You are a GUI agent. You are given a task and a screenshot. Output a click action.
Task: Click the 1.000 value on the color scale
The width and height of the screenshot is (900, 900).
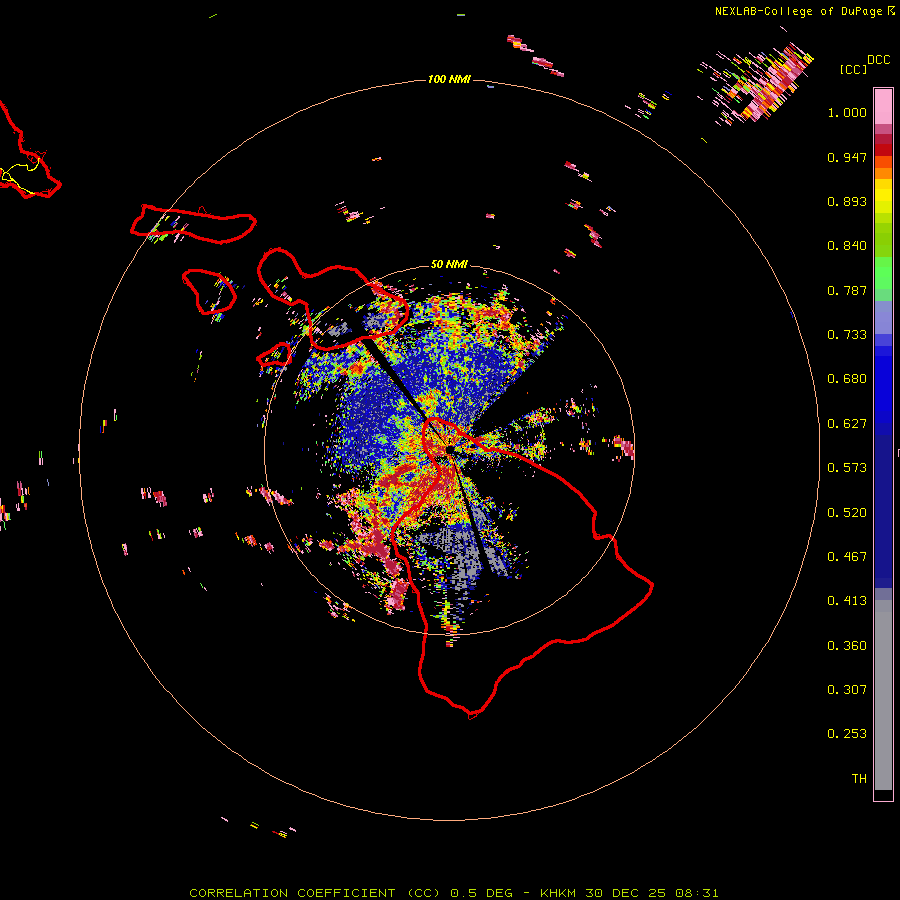[x=847, y=112]
